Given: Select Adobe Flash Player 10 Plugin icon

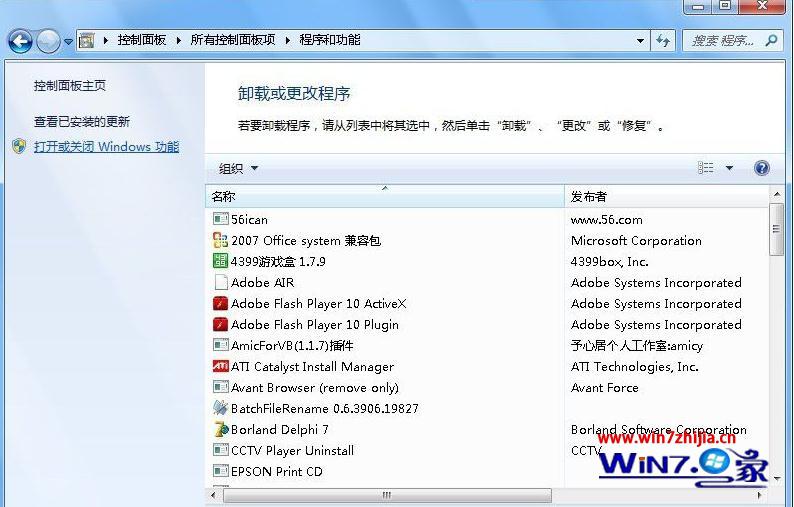Looking at the screenshot, I should click(x=220, y=324).
